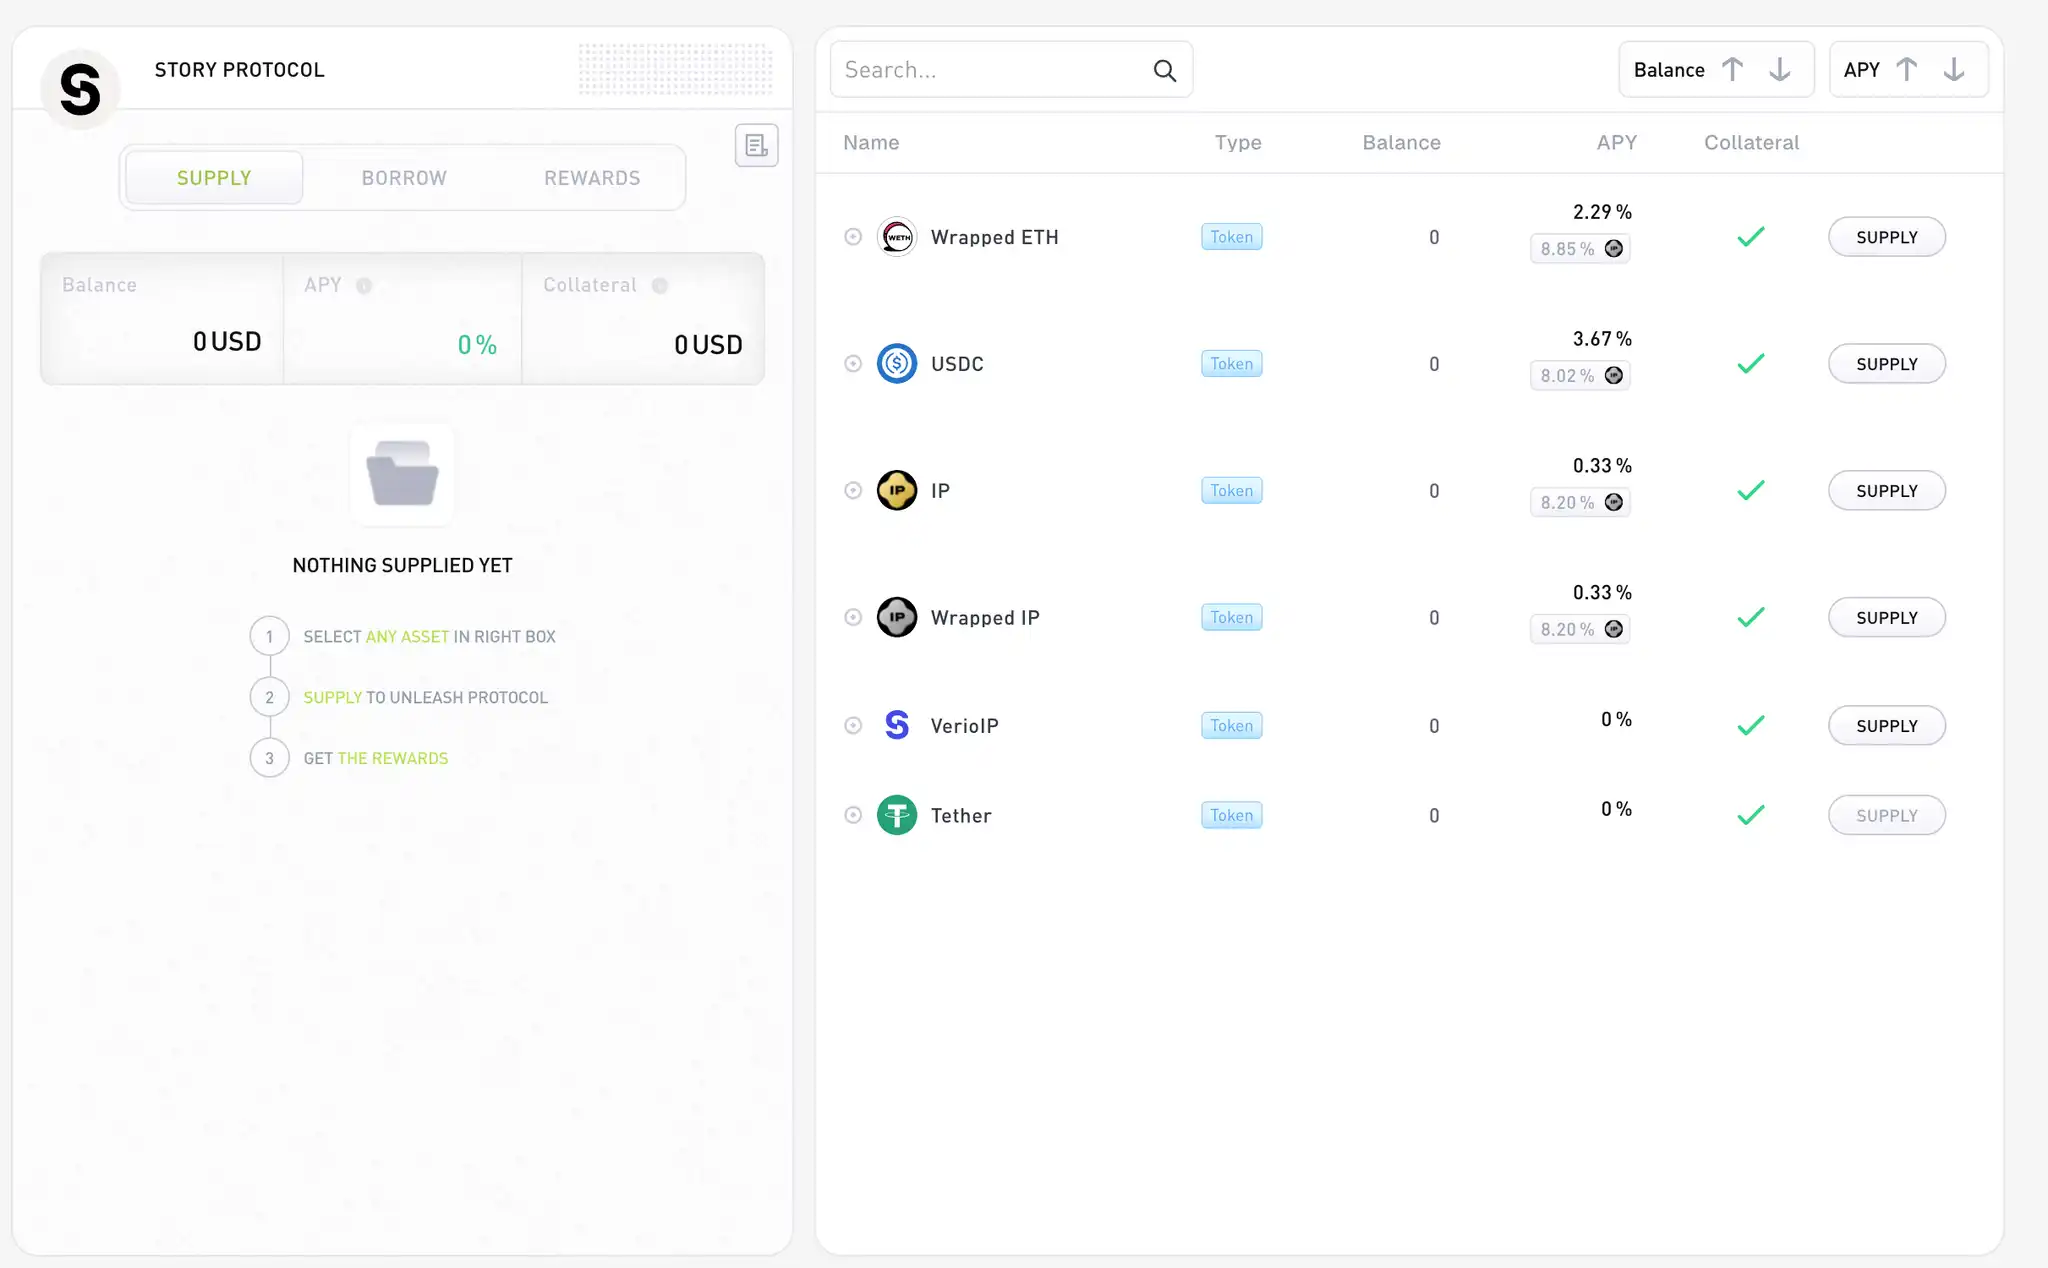Toggle Wrapped ETH collateral checkmark
Image resolution: width=2048 pixels, height=1268 pixels.
[x=1751, y=237]
